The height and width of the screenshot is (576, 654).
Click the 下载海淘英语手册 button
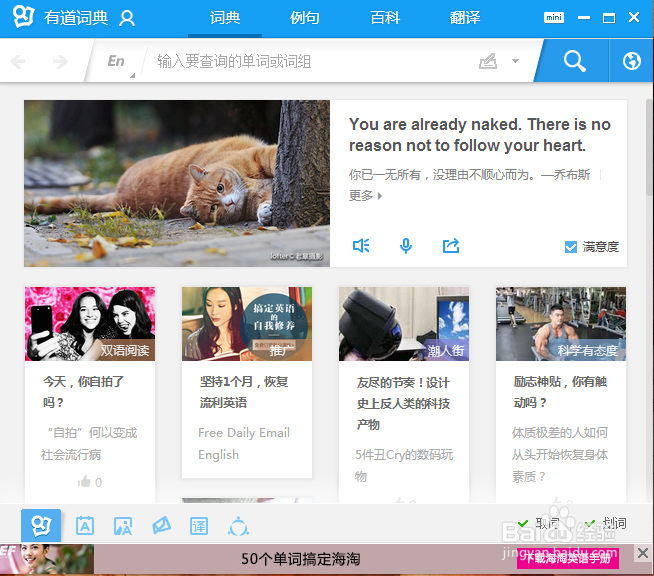(x=568, y=558)
